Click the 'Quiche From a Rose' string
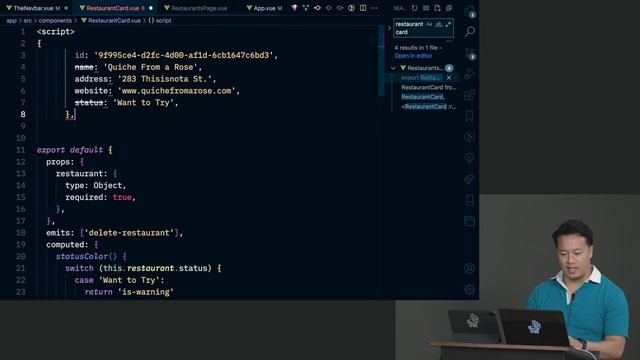Screen dimensions: 640x360 150,67
